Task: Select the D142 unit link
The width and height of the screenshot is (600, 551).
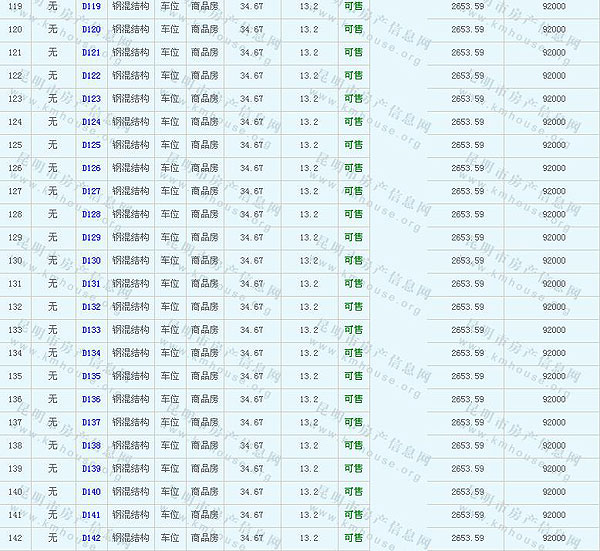Action: 91,538
